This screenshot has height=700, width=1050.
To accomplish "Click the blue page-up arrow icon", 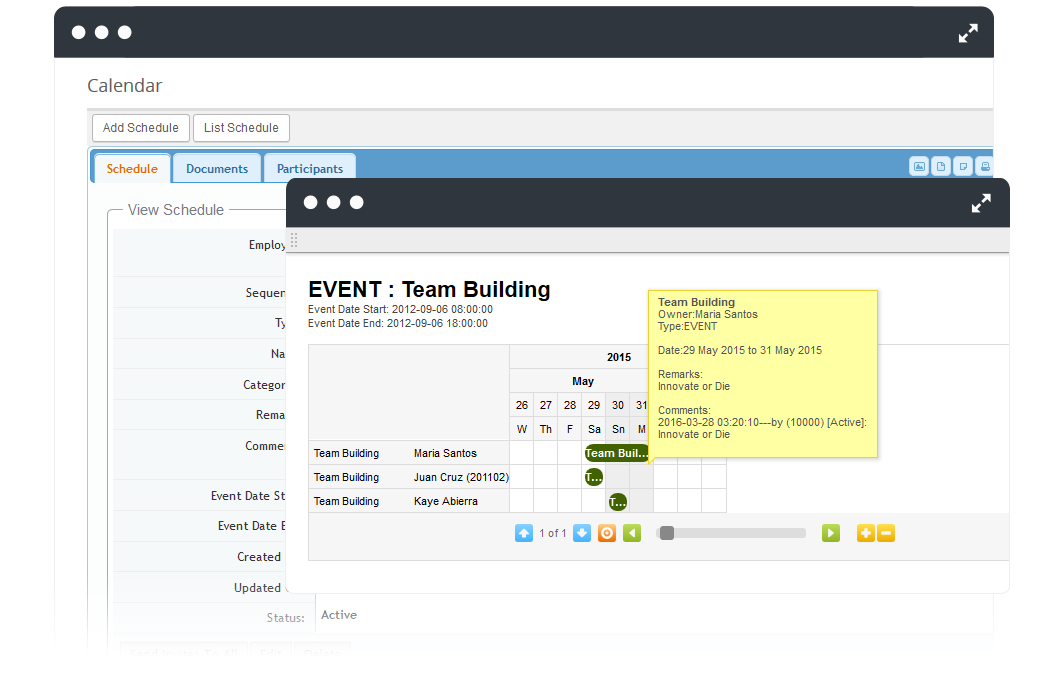I will (x=524, y=533).
